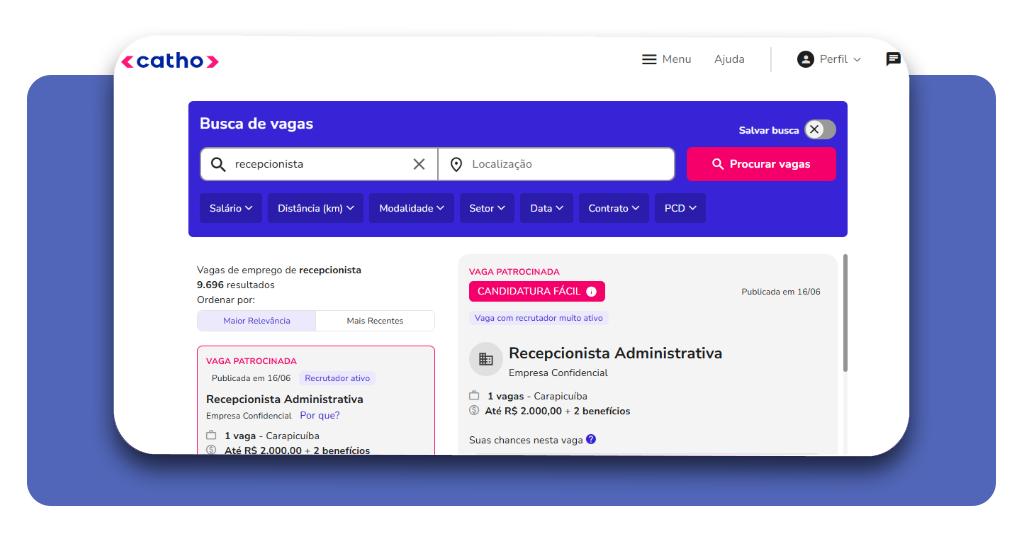This screenshot has width=1024, height=536.
Task: Click the Empresa Confidencial text in the detail panel
Action: [x=558, y=373]
